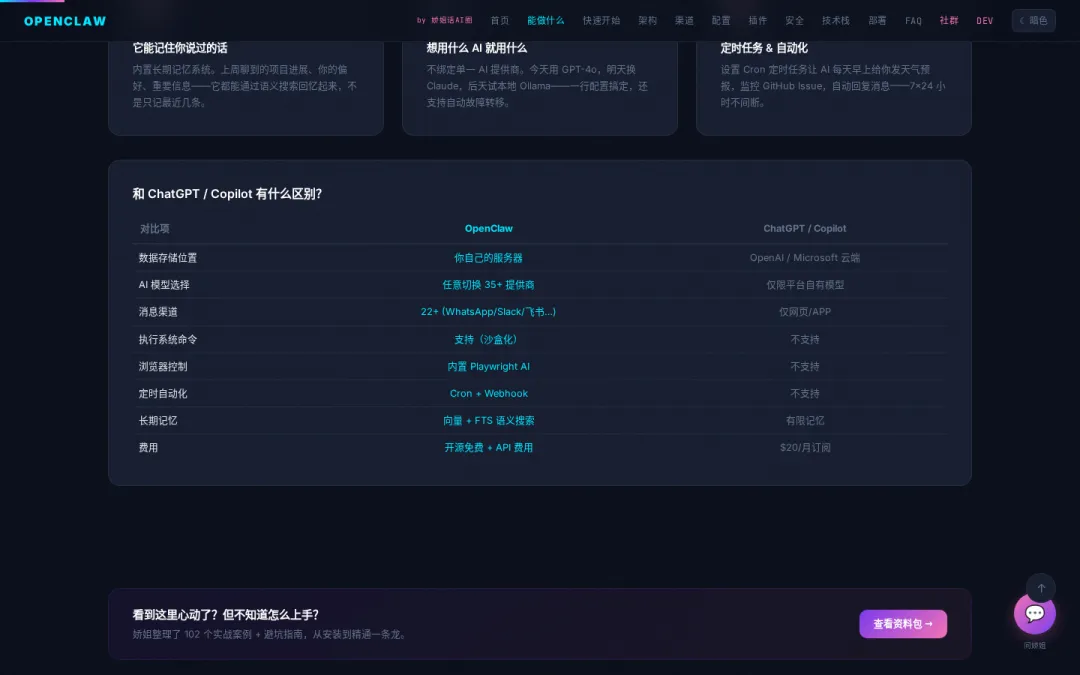The image size is (1080, 675).
Task: Select the 能做什么 nav item
Action: [x=546, y=21]
